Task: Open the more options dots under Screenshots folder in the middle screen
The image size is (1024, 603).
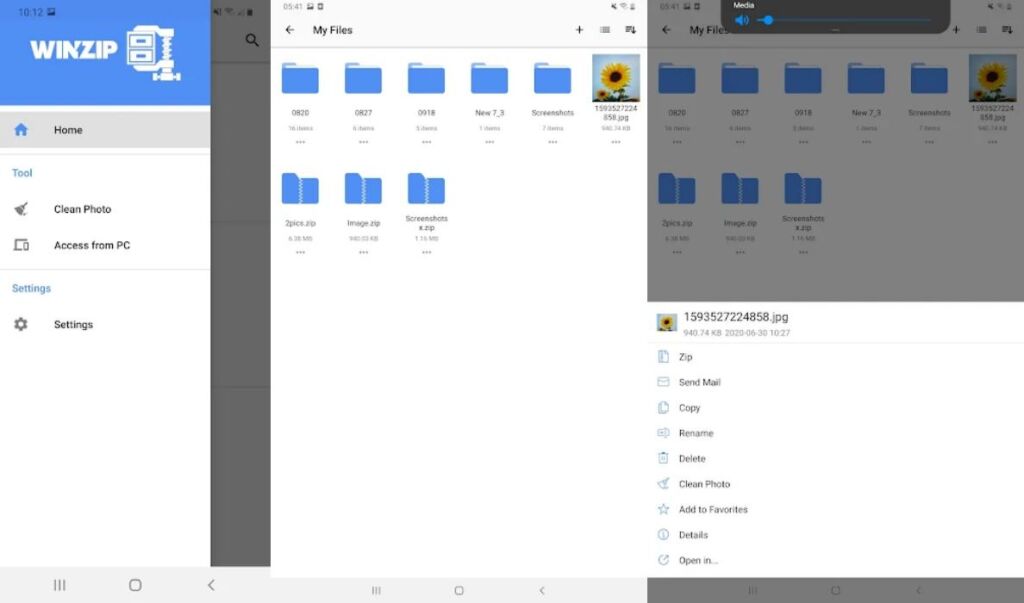Action: pyautogui.click(x=552, y=142)
